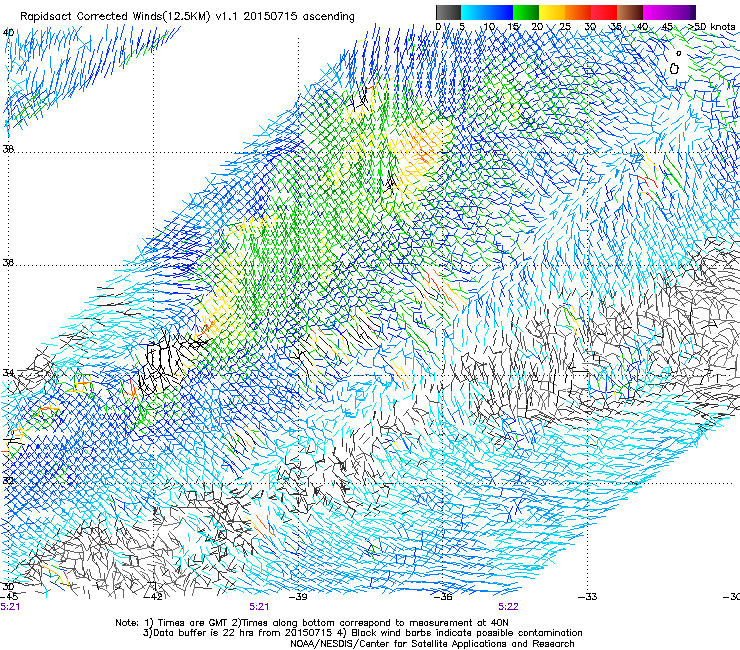Click the darkest purple end cap of the legend
This screenshot has height=650, width=740.
[x=693, y=12]
